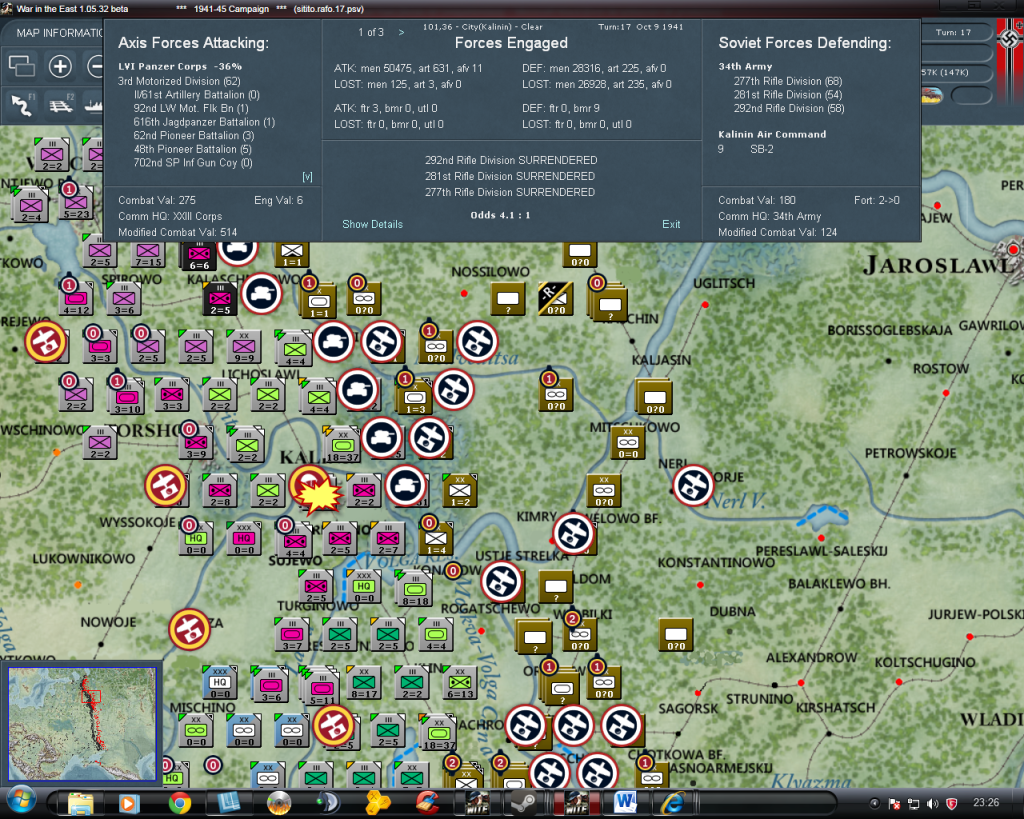Select the unit counter labeled 8=17
The height and width of the screenshot is (819, 1024).
364,682
